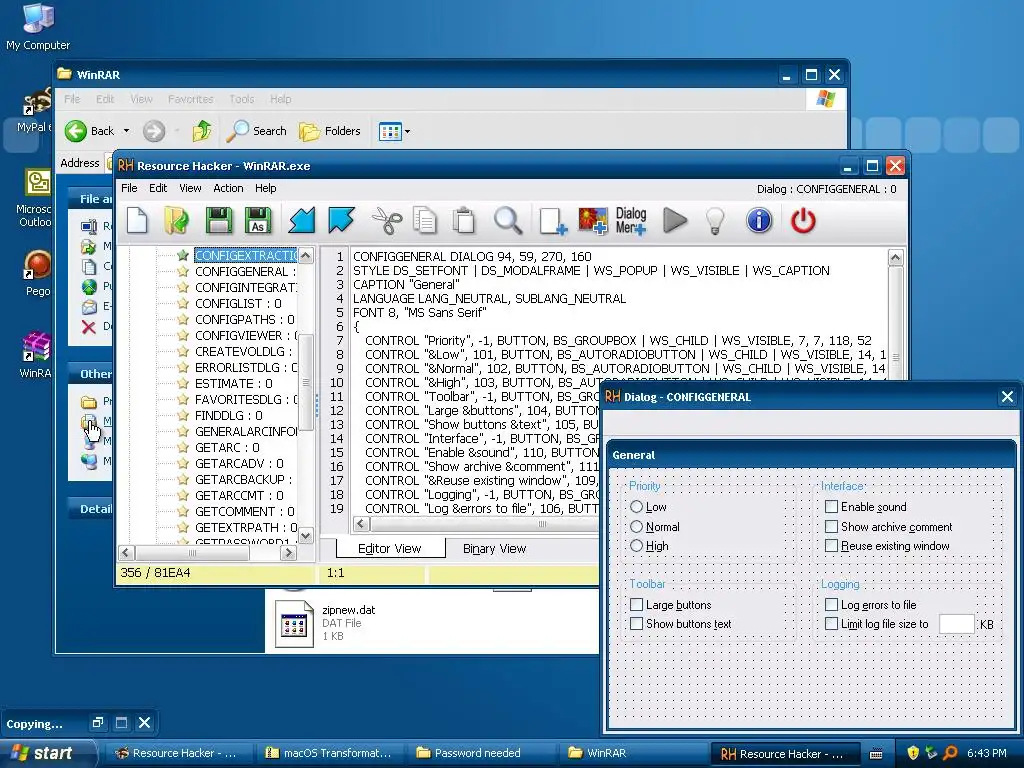1024x768 pixels.
Task: Select the High priority radio button
Action: pos(637,546)
